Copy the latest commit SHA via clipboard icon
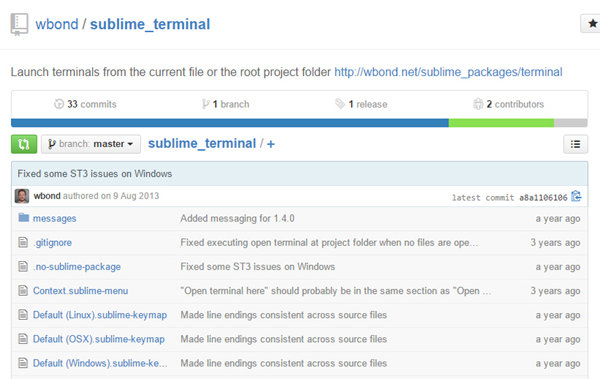This screenshot has height=379, width=600. (576, 196)
